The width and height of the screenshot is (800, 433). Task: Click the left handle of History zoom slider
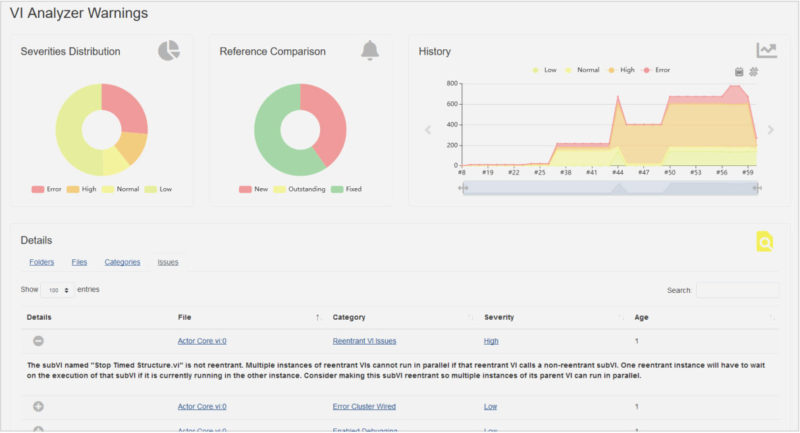pos(463,188)
